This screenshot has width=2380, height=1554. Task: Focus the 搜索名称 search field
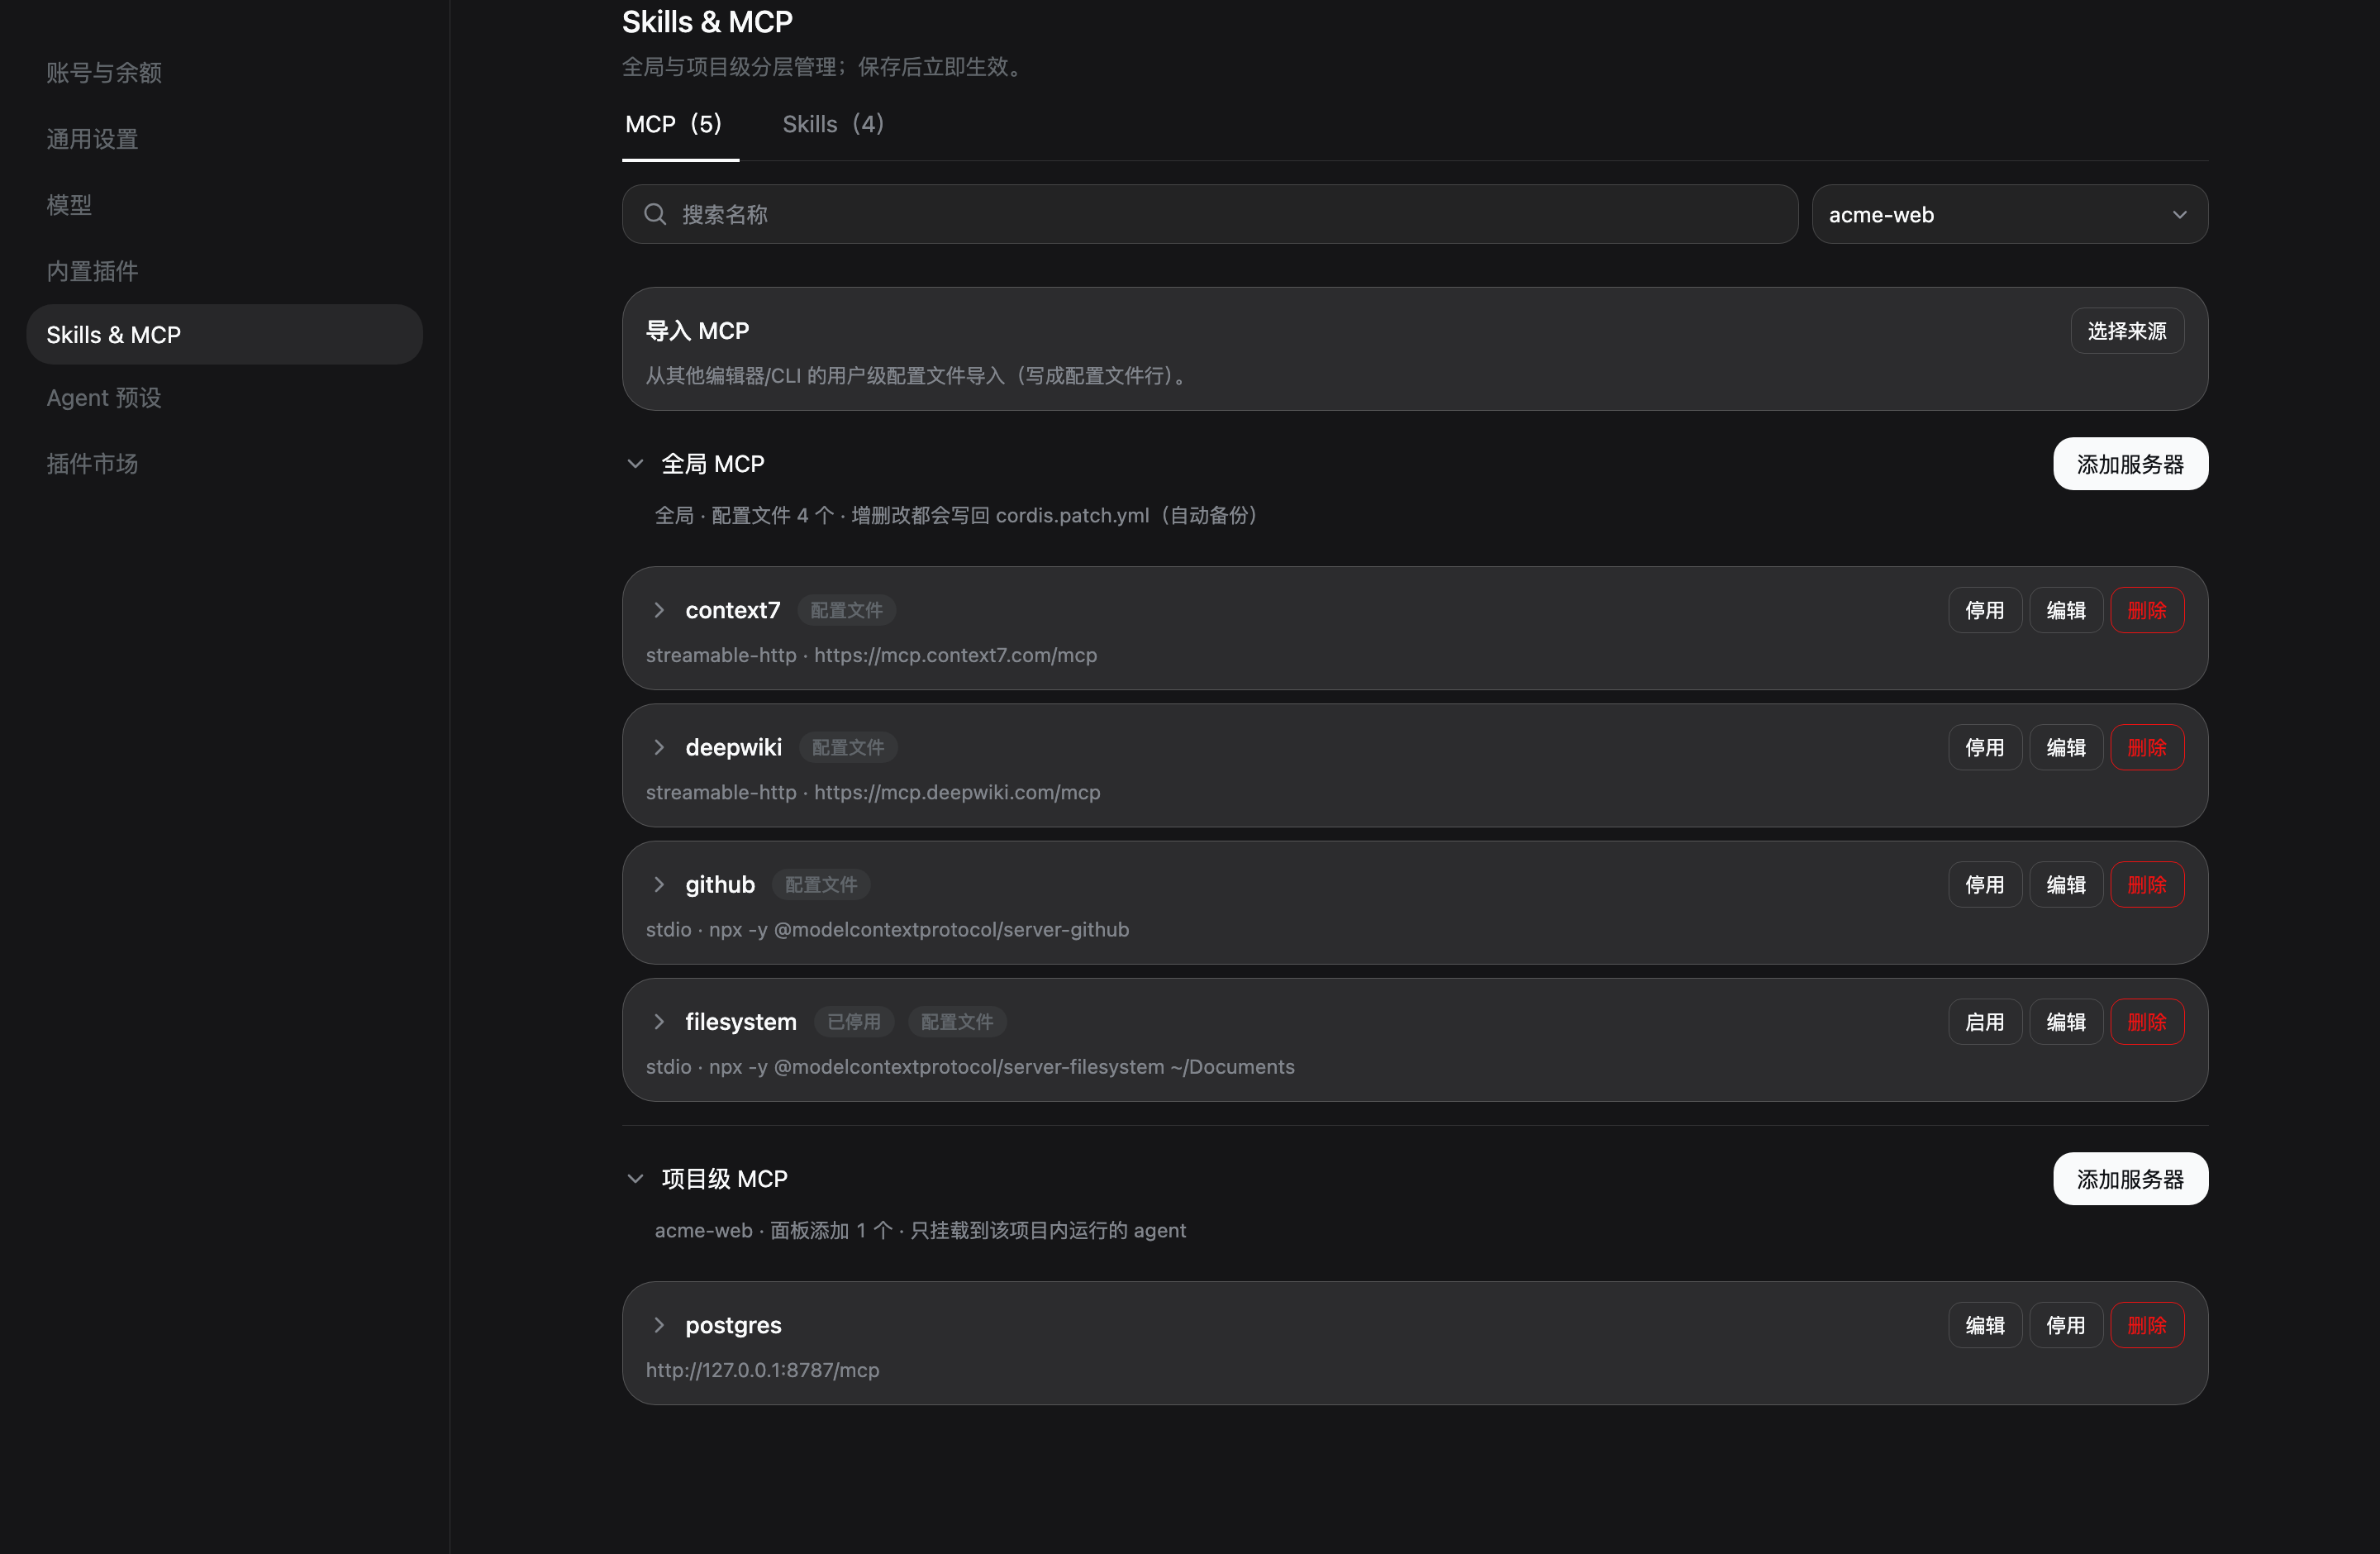click(x=1210, y=214)
